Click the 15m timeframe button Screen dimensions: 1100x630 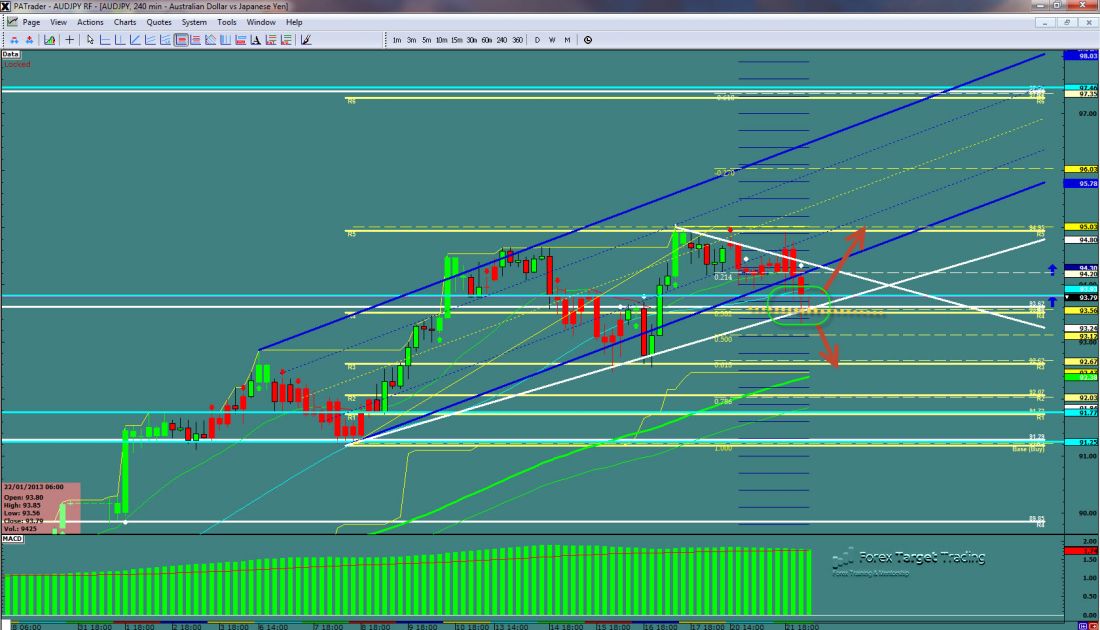[456, 40]
